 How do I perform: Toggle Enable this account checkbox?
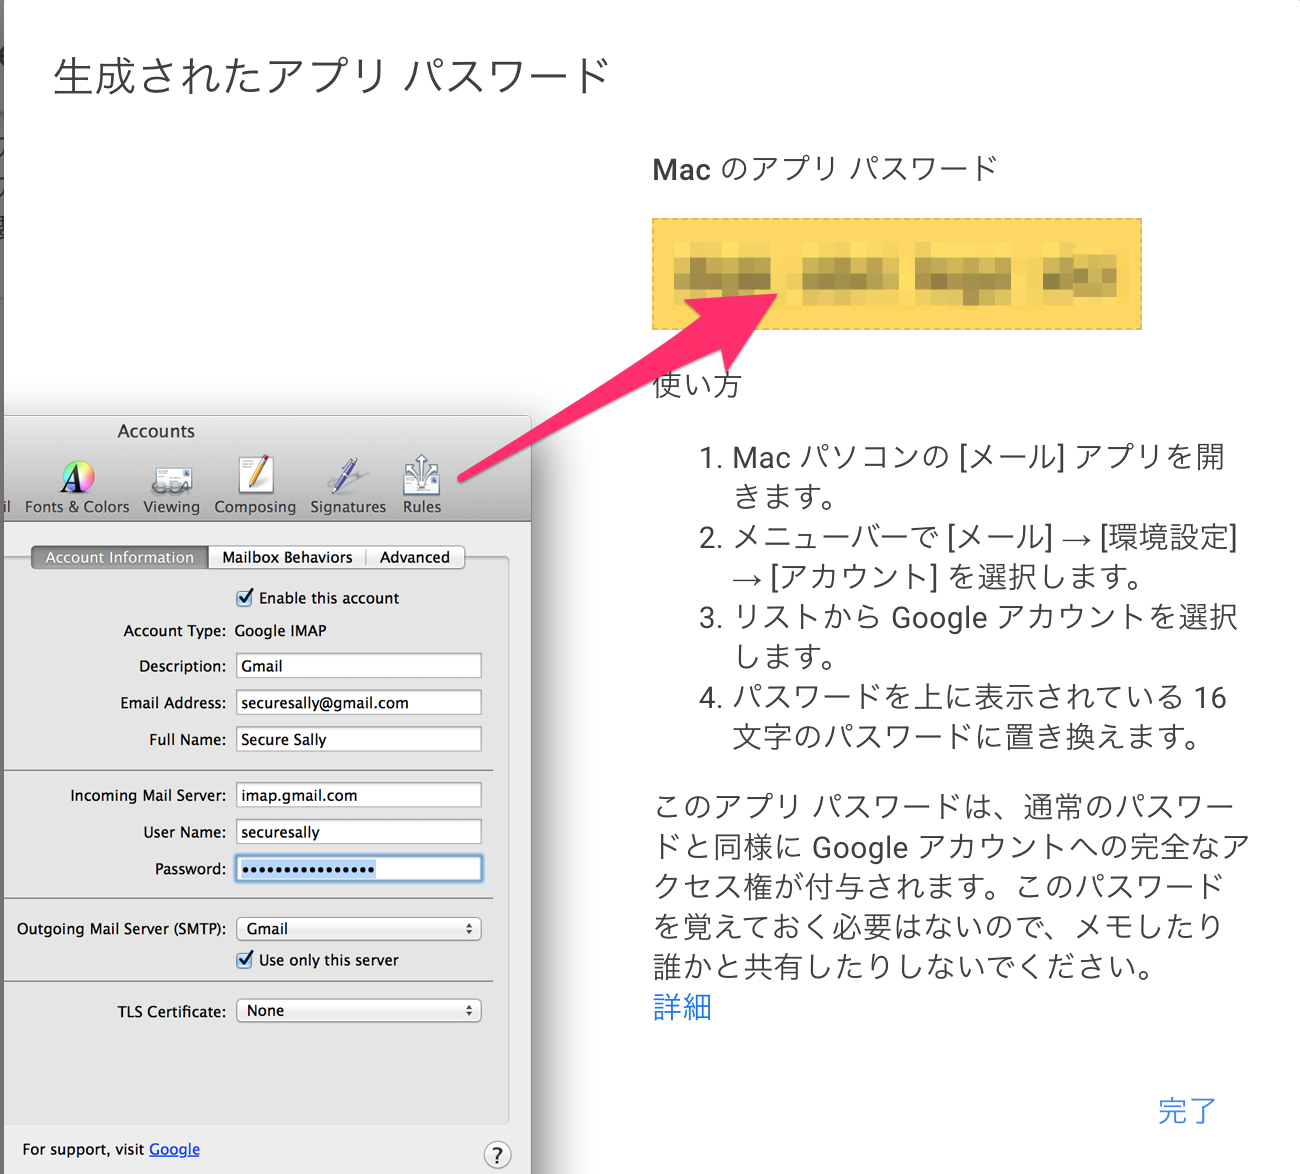[x=245, y=598]
